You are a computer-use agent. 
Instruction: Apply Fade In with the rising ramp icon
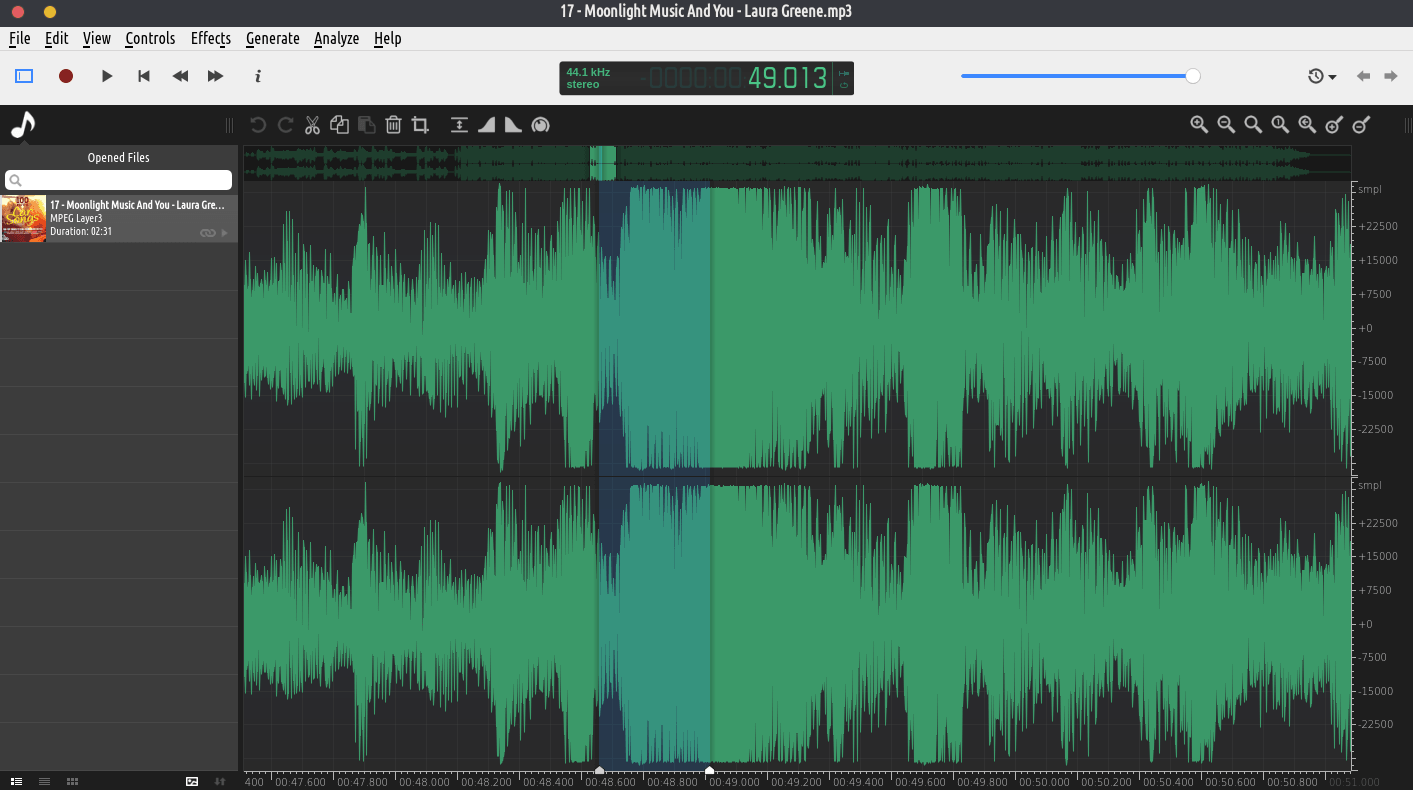coord(486,125)
